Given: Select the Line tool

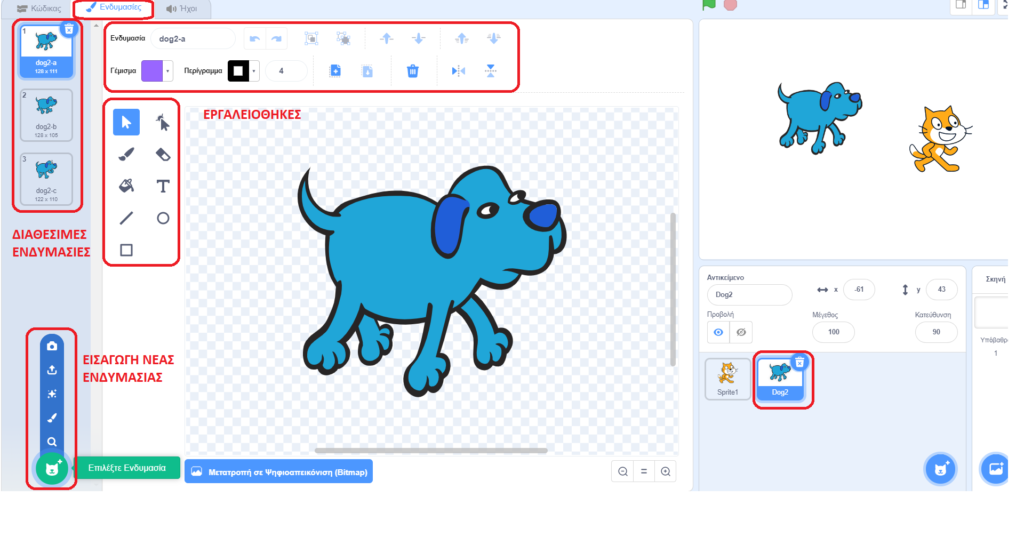Looking at the screenshot, I should [126, 218].
